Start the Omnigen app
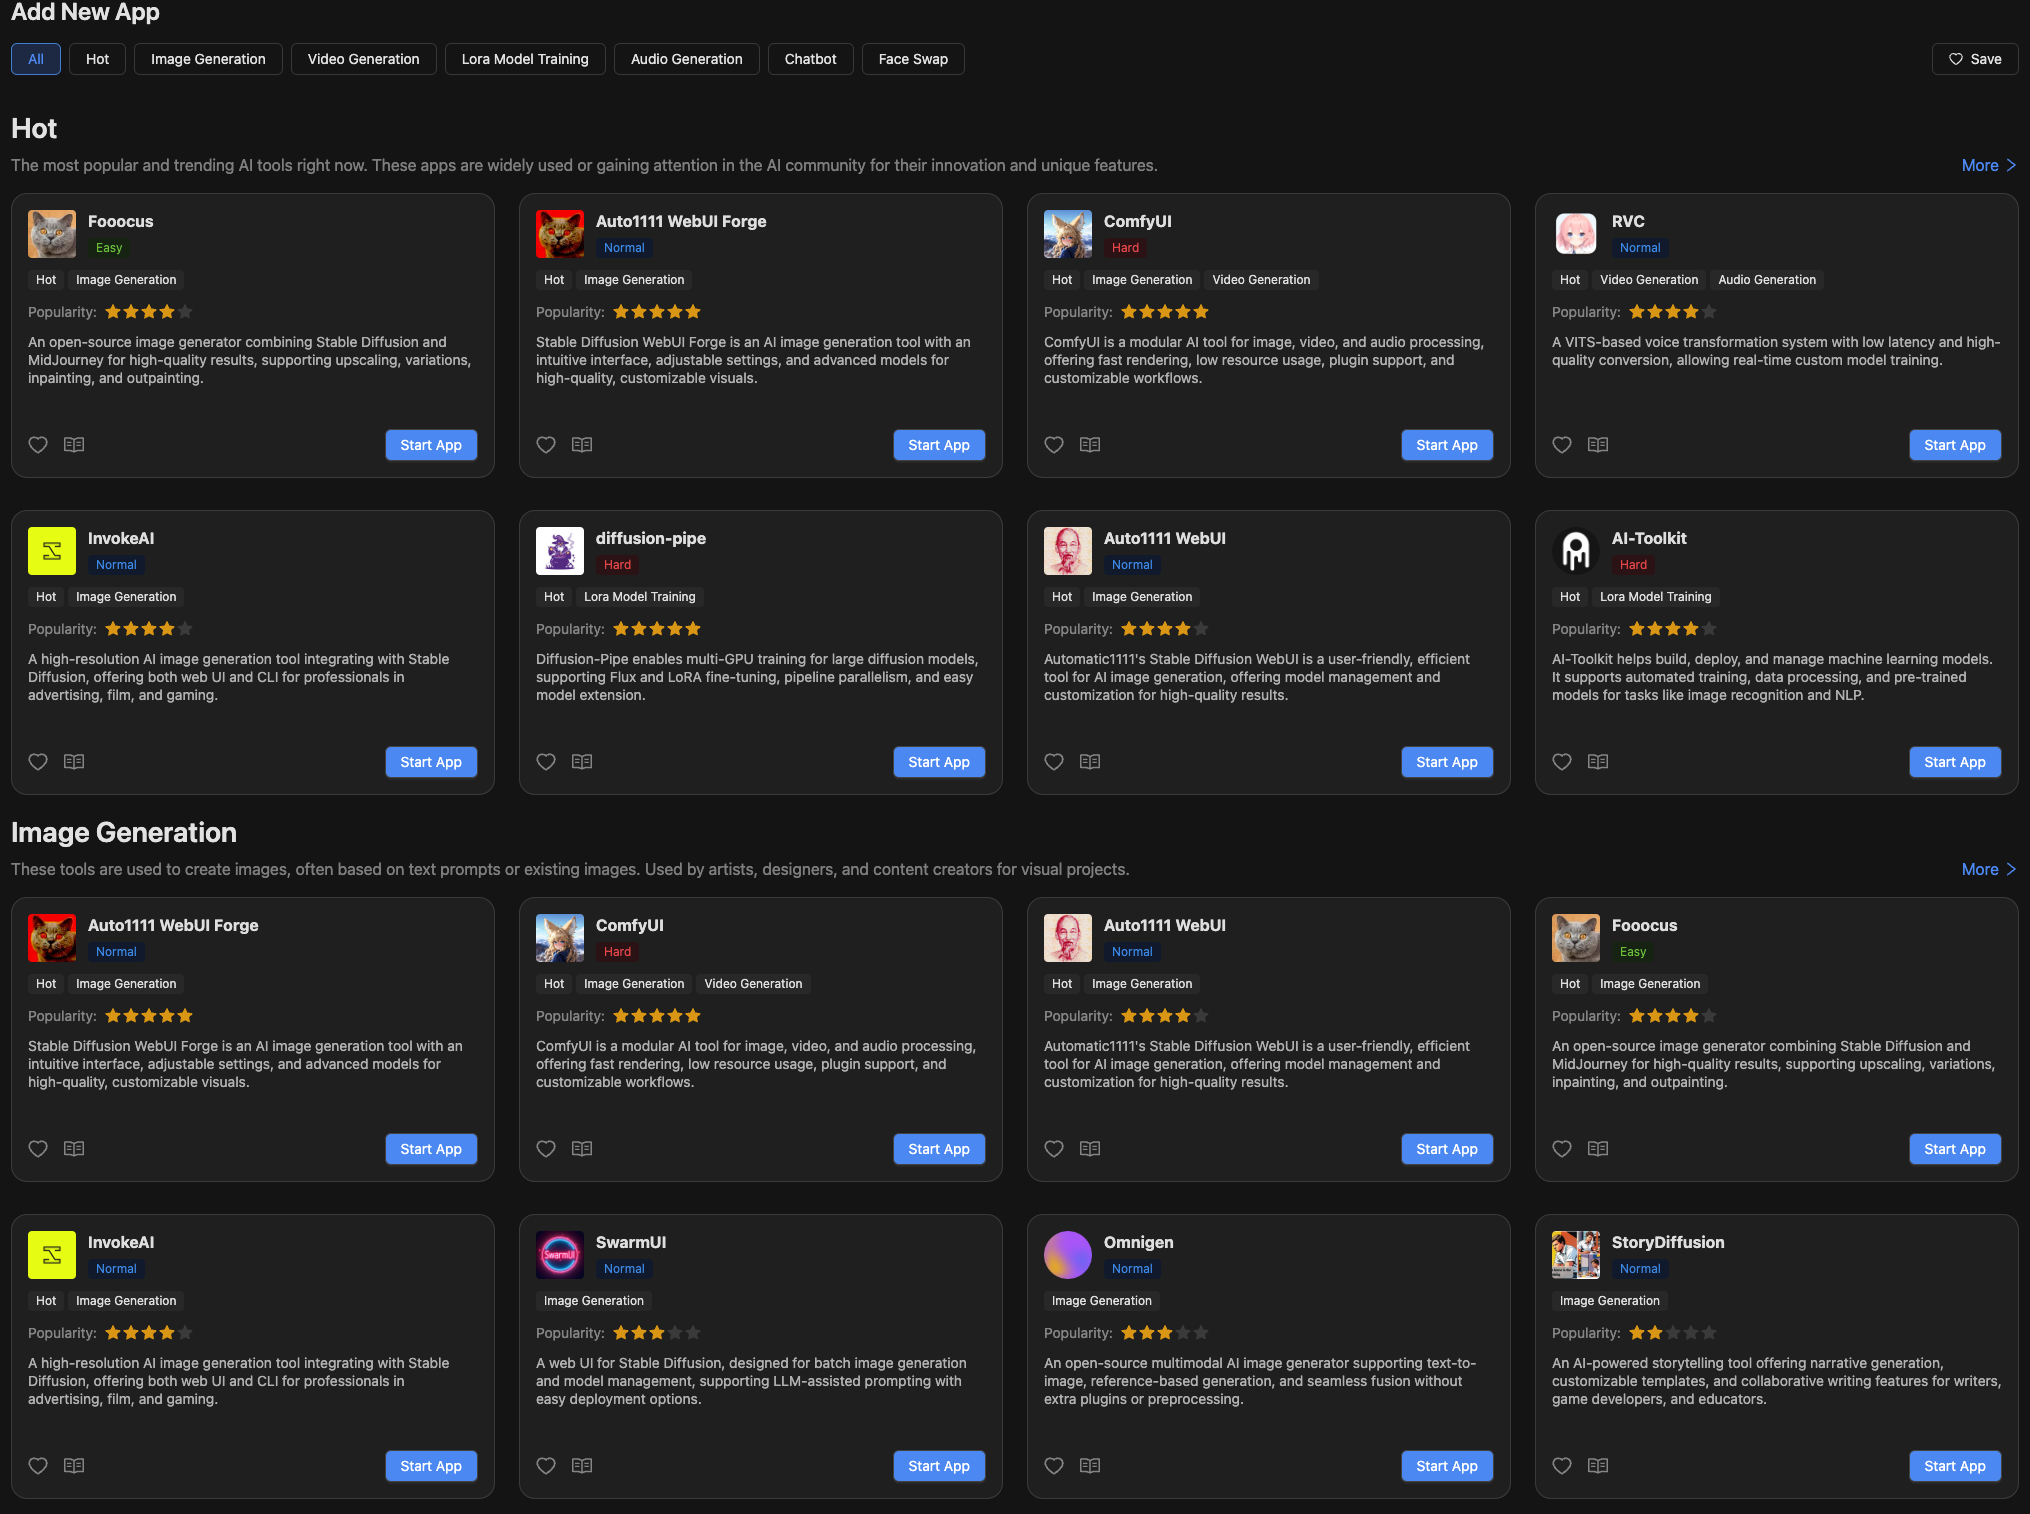The image size is (2030, 1514). [1447, 1466]
